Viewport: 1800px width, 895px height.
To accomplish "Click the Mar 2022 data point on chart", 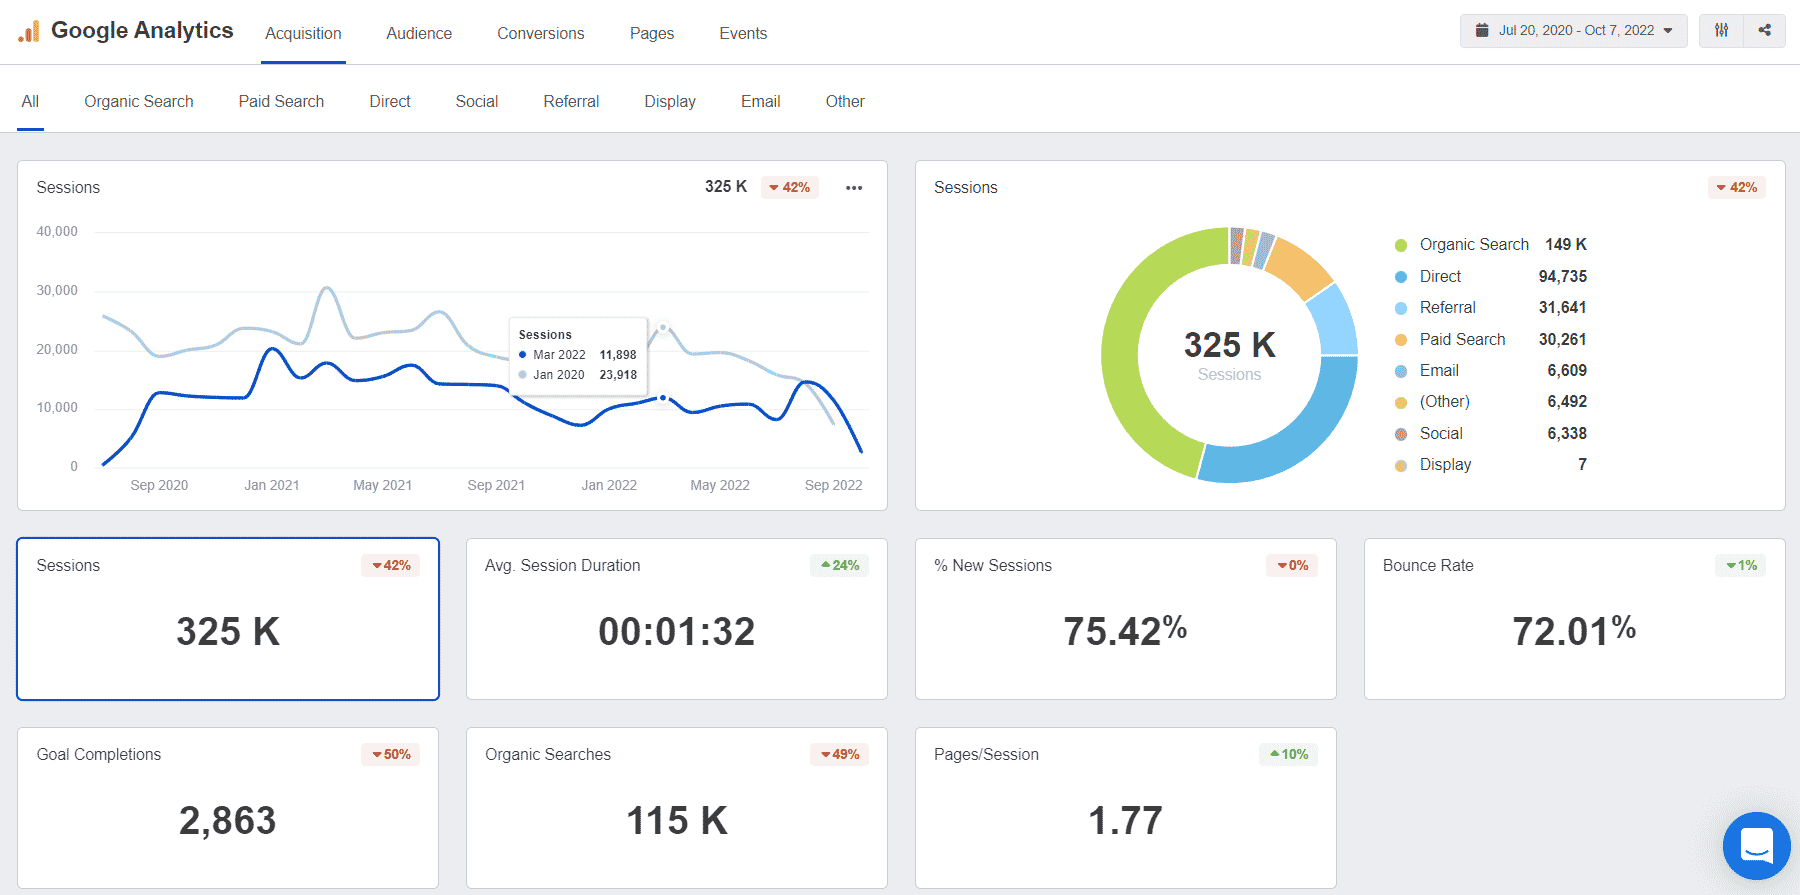I will [663, 398].
